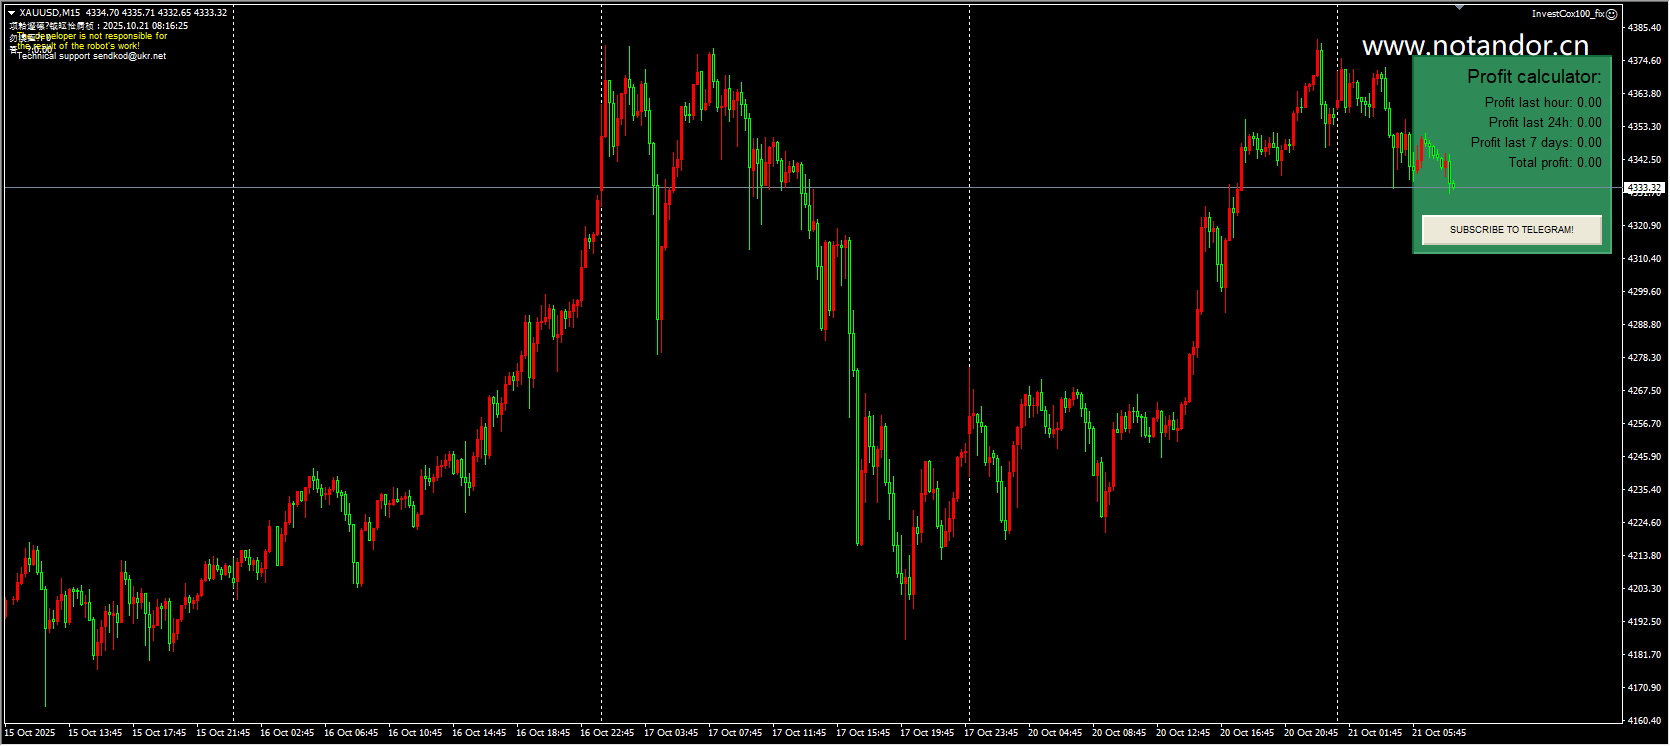Image resolution: width=1670 pixels, height=746 pixels.
Task: Click time axis label 16 Oct 10:45
Action: (415, 733)
